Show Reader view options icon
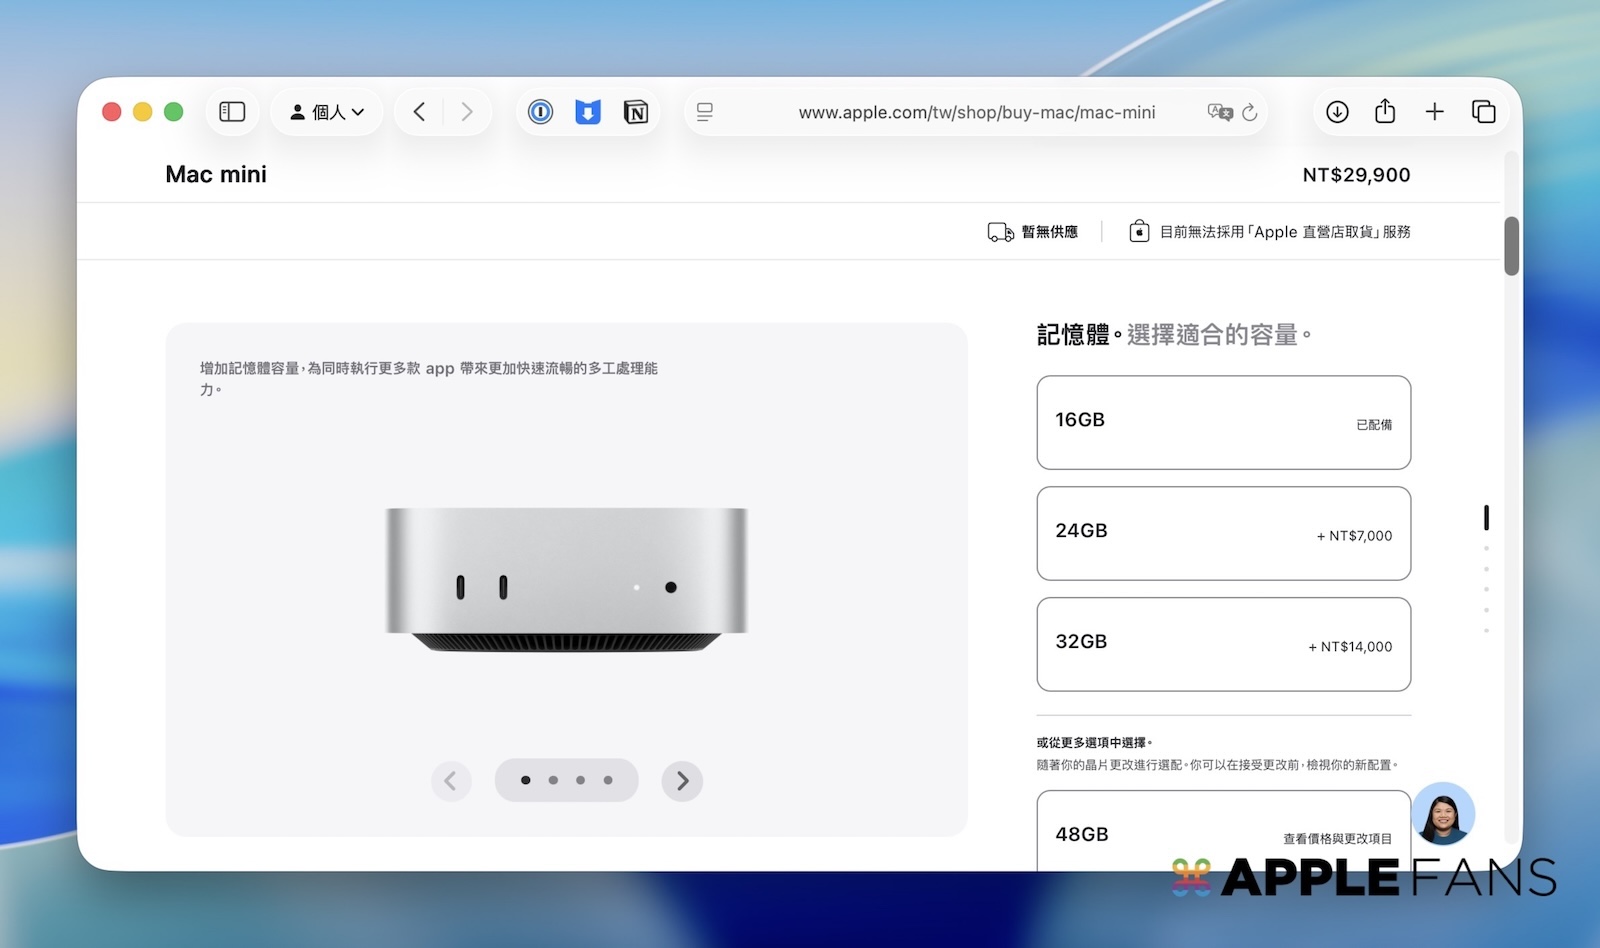The image size is (1600, 948). coord(705,112)
